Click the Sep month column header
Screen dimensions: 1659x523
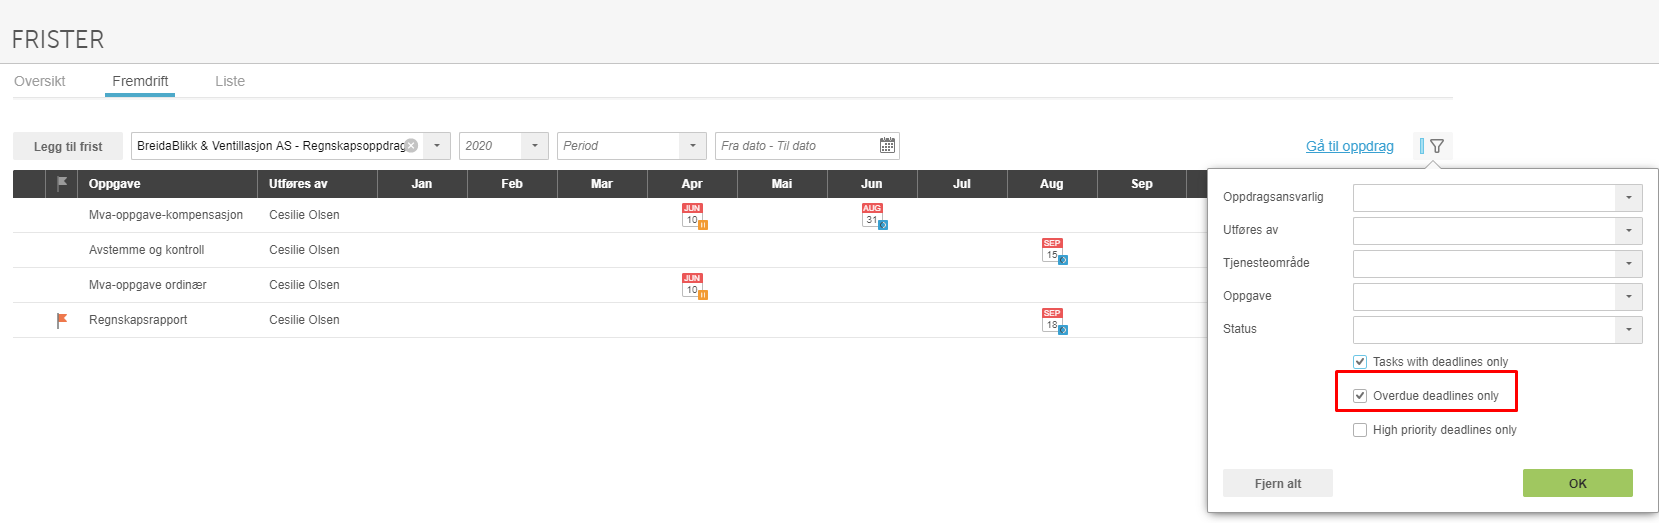[1142, 184]
